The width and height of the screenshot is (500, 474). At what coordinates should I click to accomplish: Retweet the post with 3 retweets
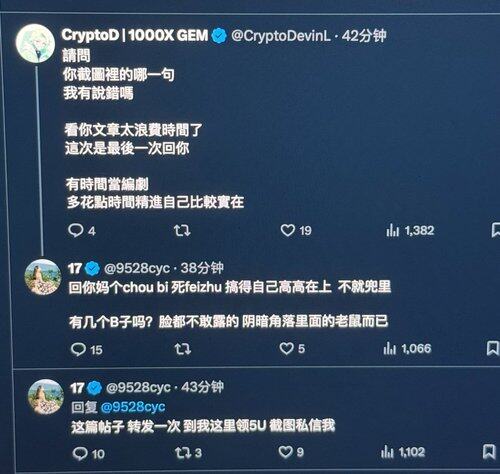click(x=188, y=453)
